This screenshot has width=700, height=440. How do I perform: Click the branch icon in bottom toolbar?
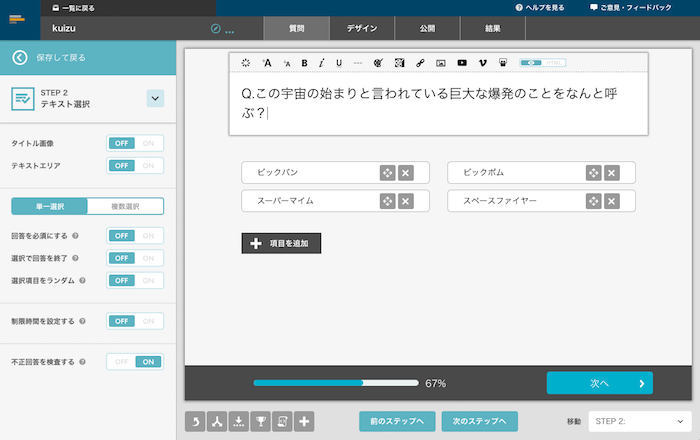coord(217,421)
